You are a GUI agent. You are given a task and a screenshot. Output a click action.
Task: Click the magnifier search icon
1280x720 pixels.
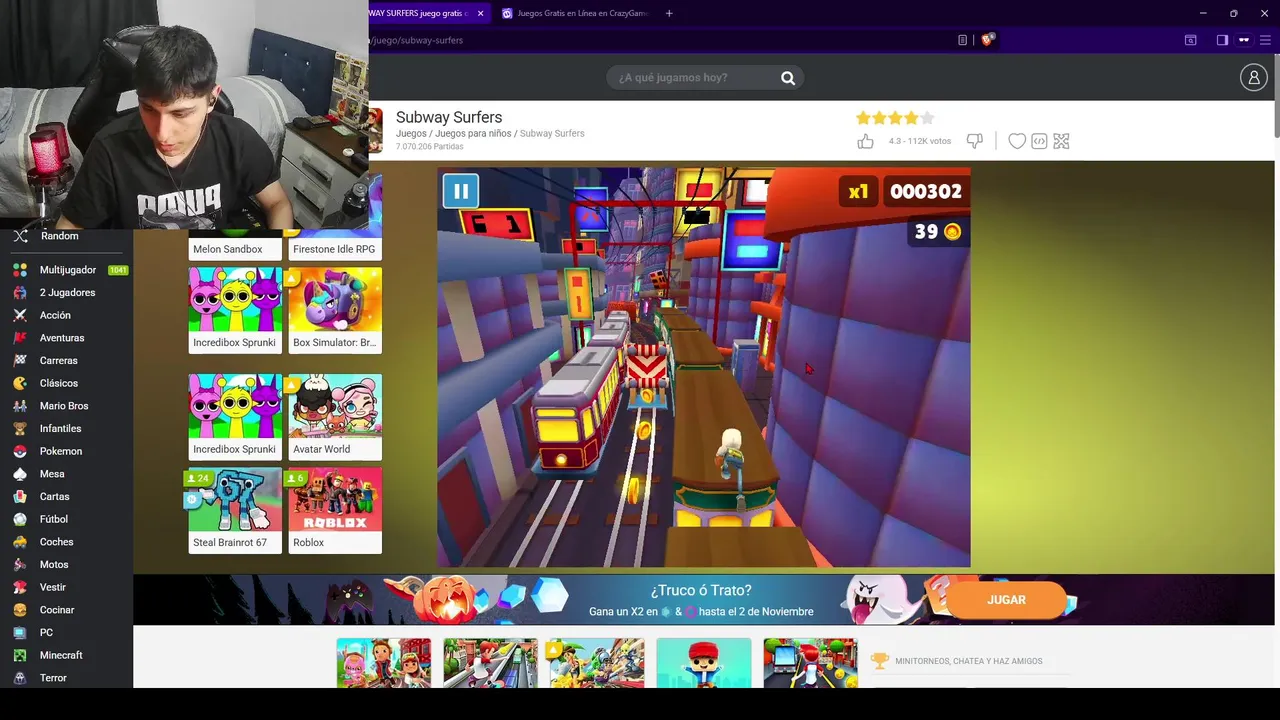pyautogui.click(x=788, y=78)
